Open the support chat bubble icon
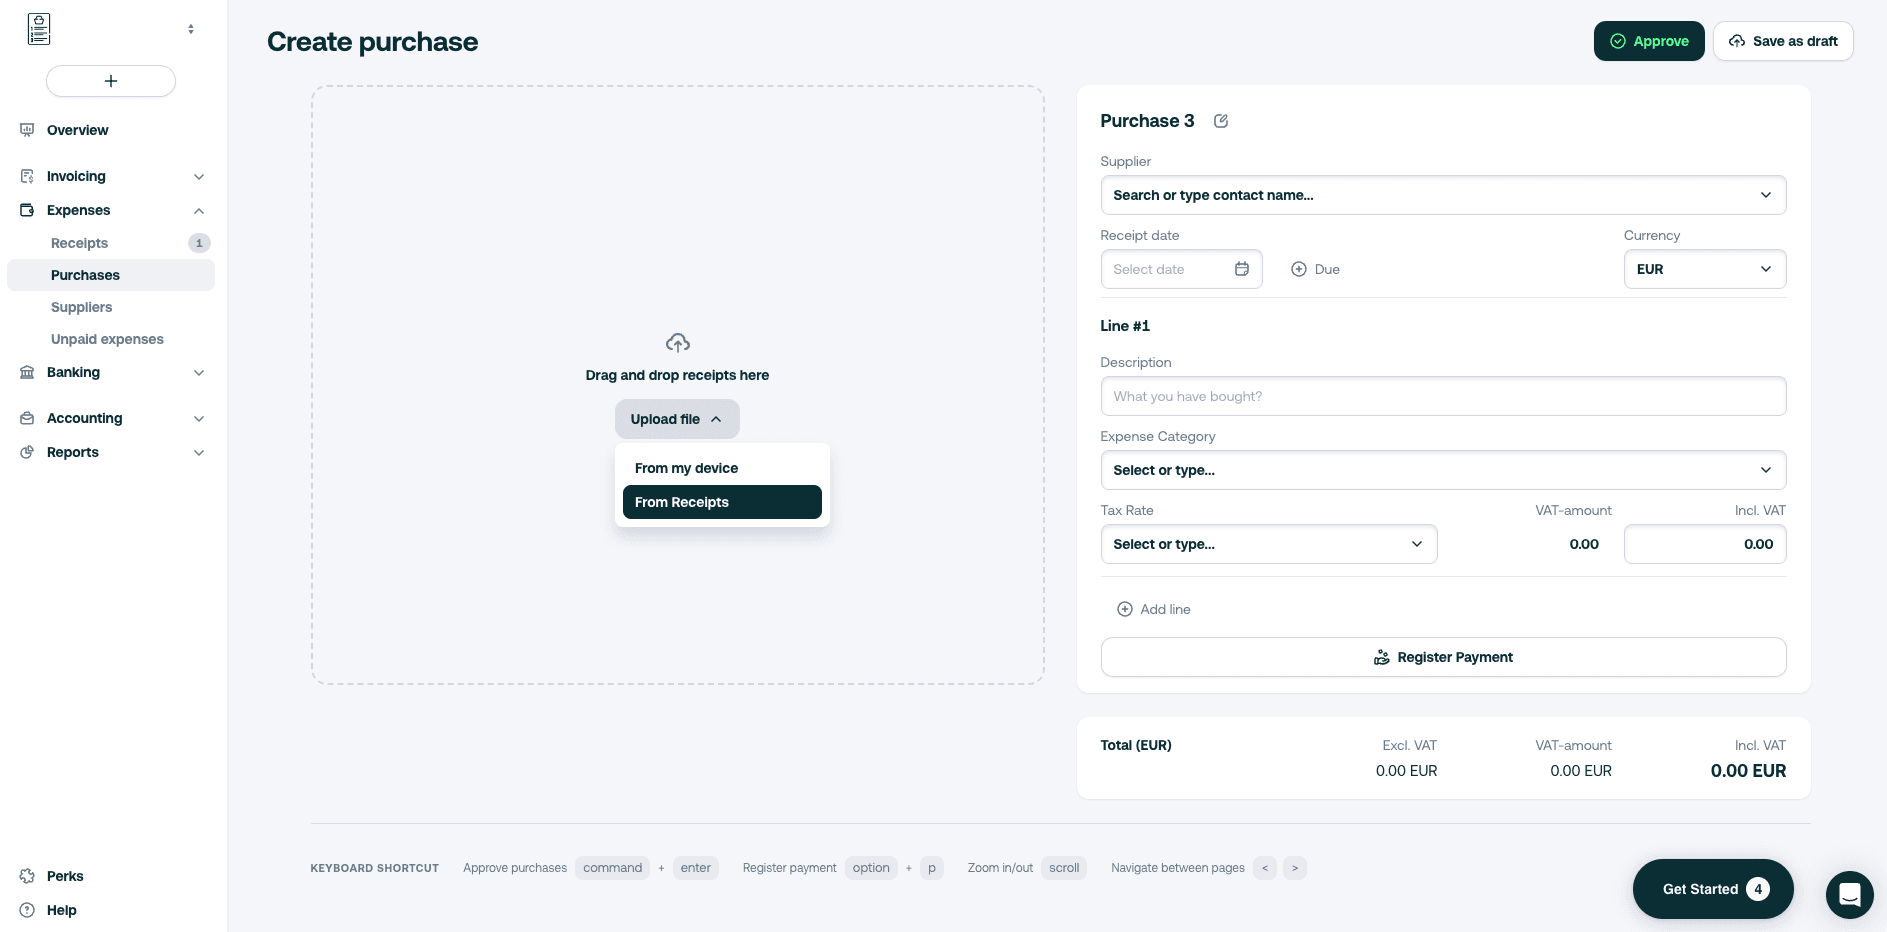 [1850, 895]
